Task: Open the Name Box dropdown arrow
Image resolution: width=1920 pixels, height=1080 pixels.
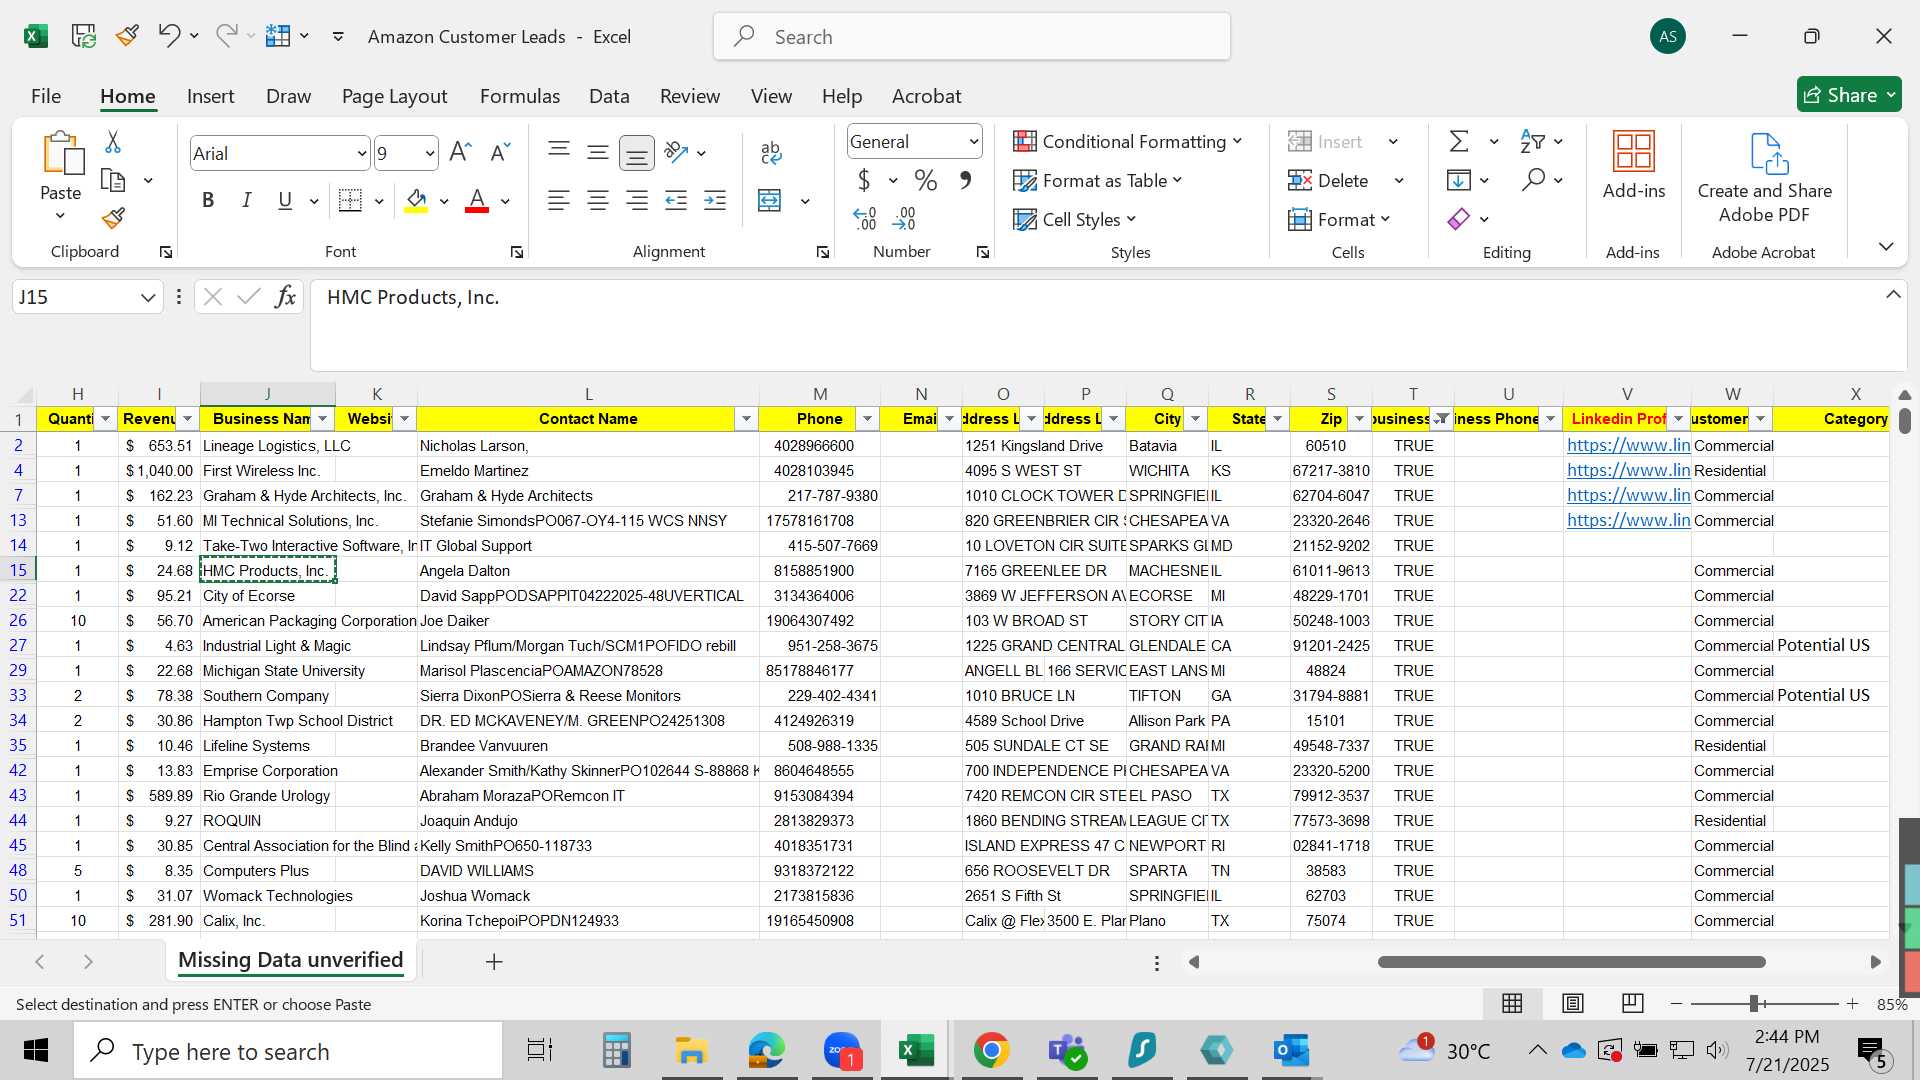Action: point(148,297)
